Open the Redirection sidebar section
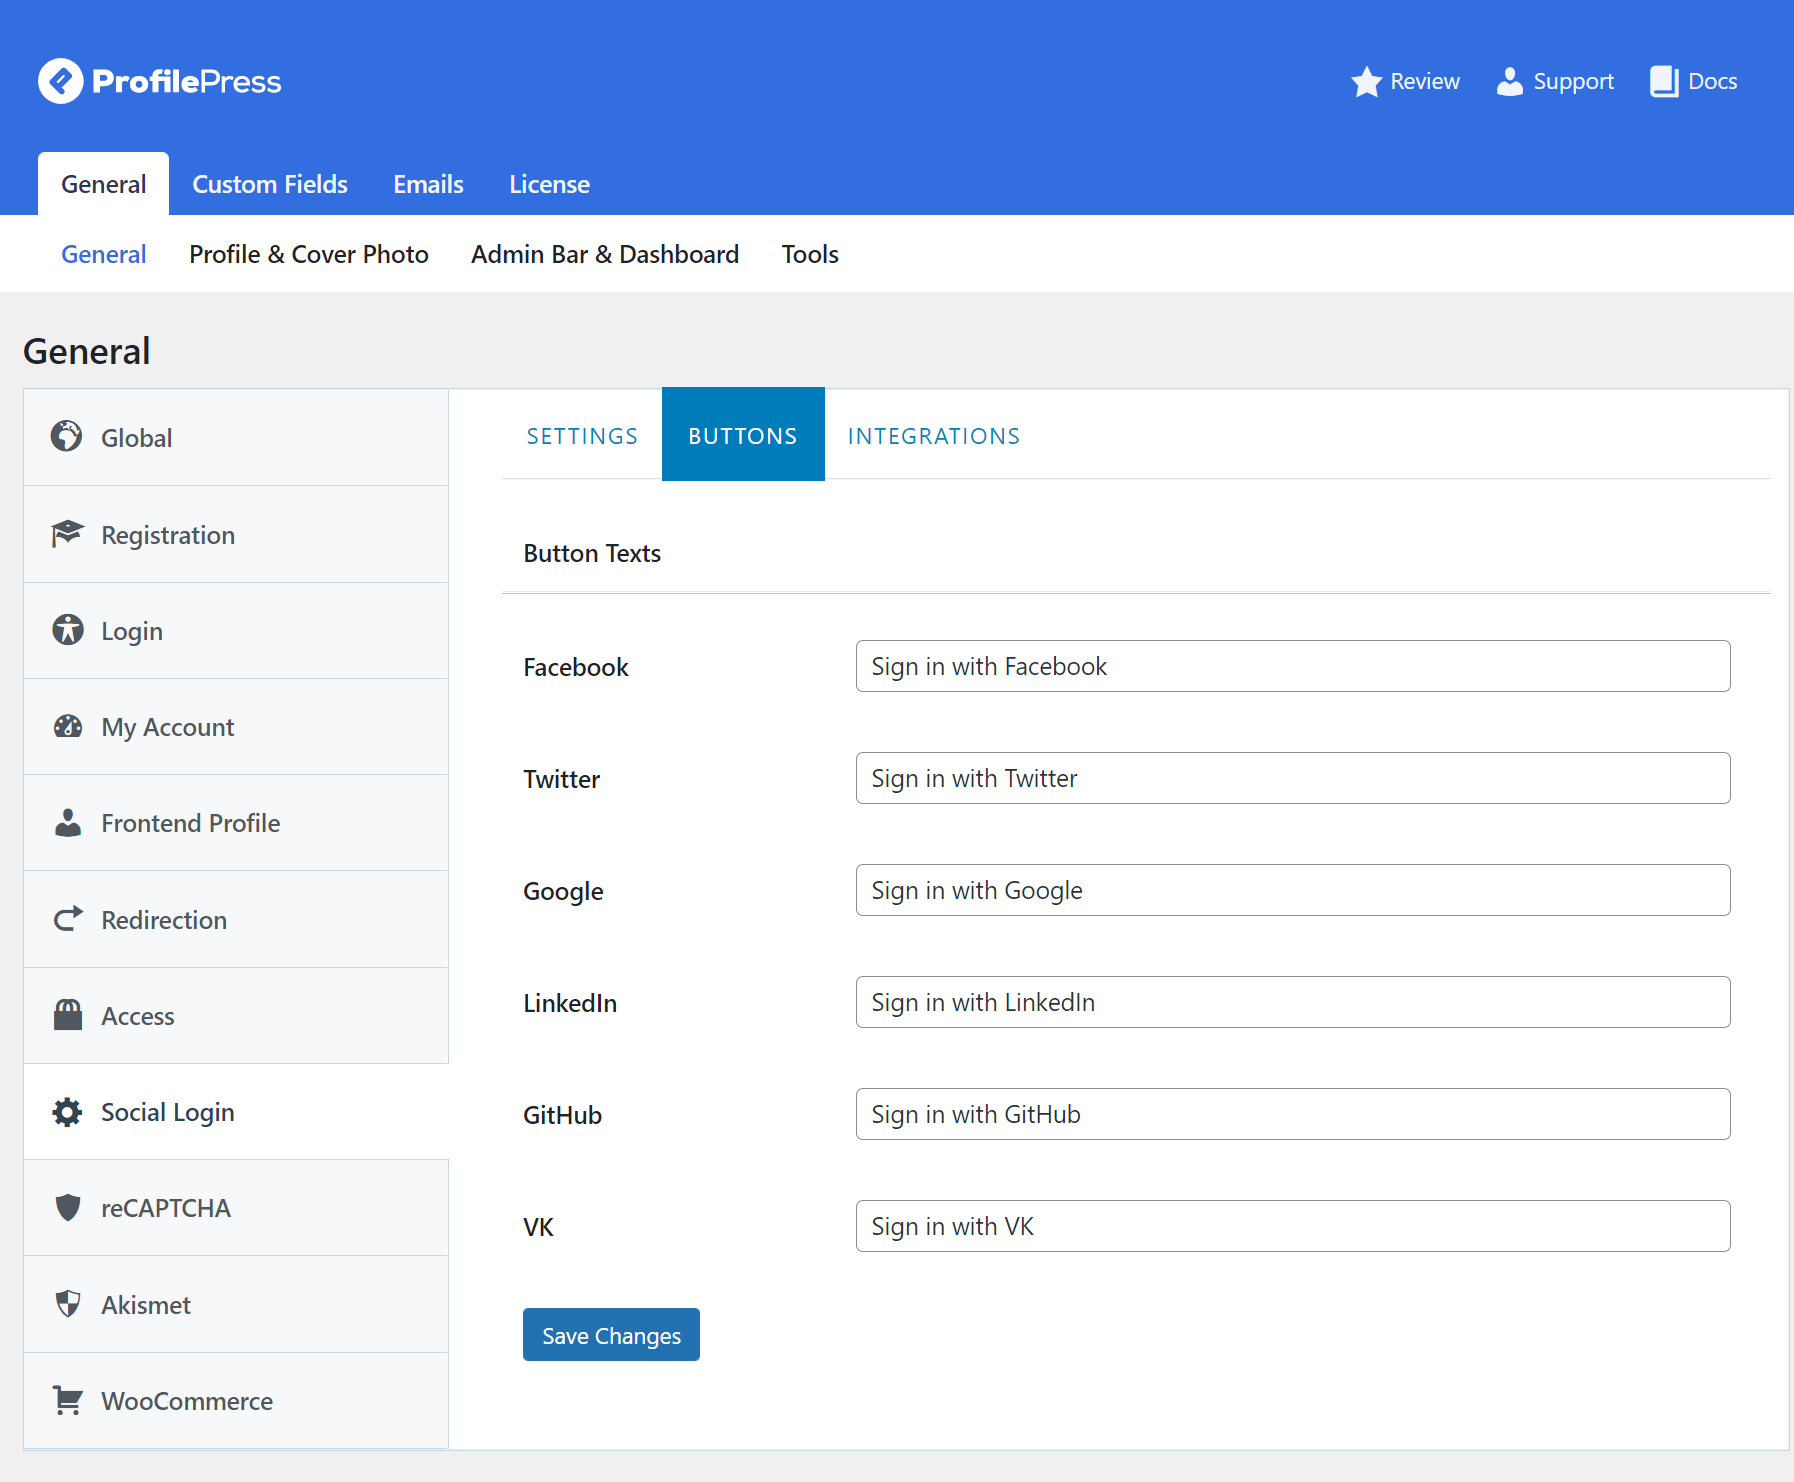This screenshot has height=1482, width=1794. point(236,919)
